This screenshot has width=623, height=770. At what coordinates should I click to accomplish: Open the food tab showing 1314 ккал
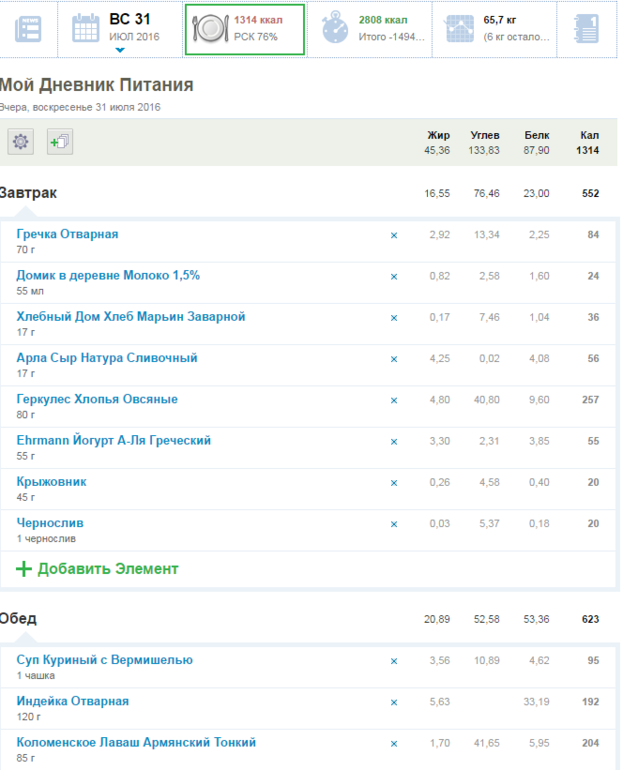click(x=245, y=28)
